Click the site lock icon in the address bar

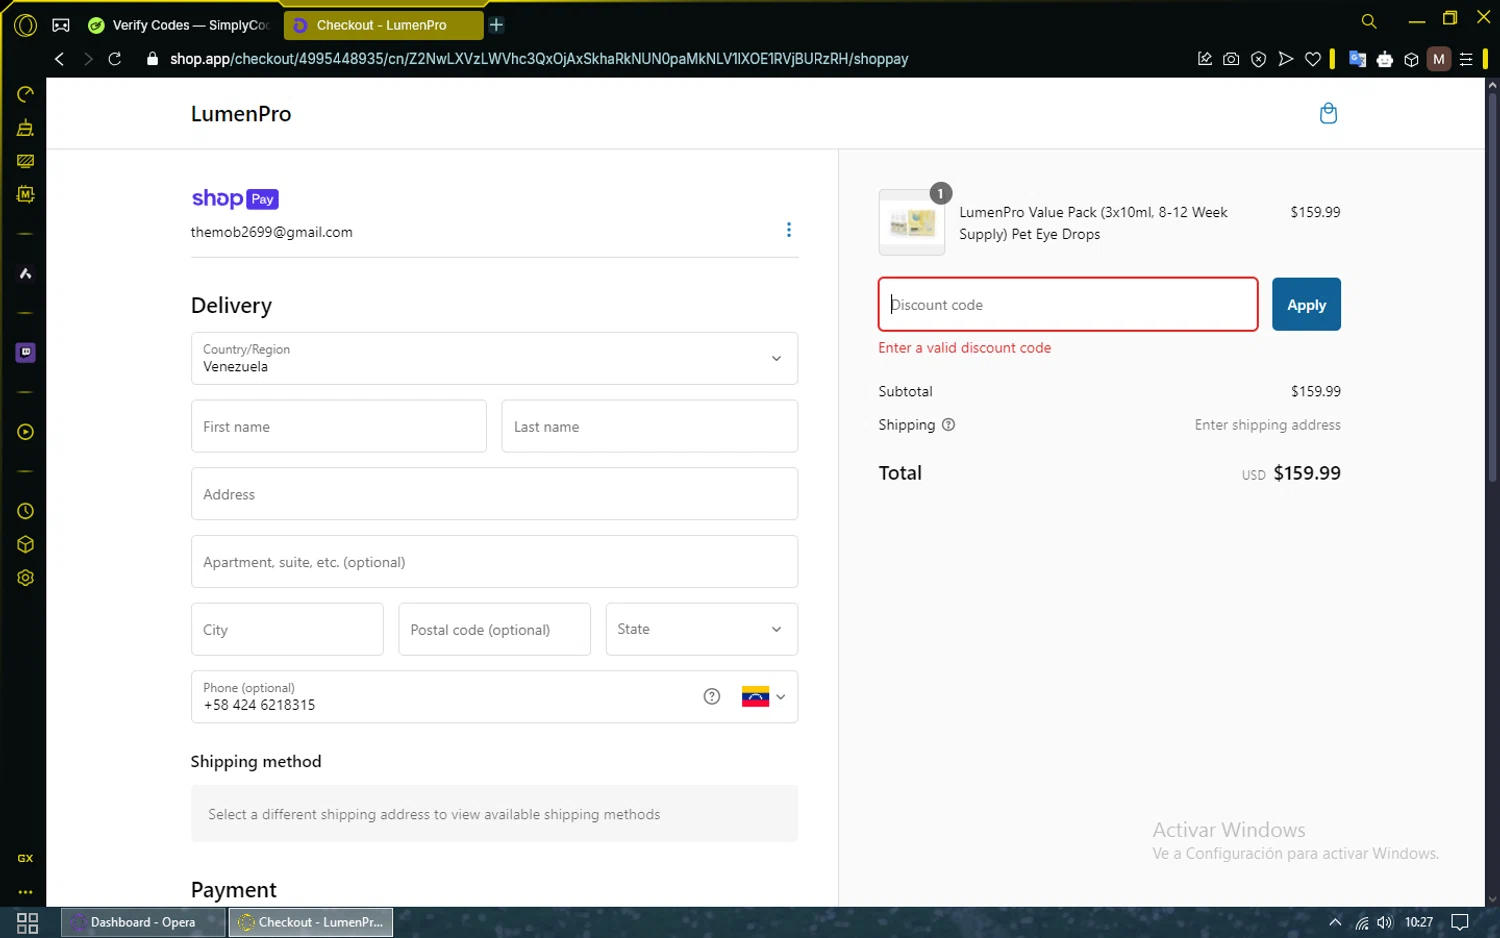(x=152, y=59)
